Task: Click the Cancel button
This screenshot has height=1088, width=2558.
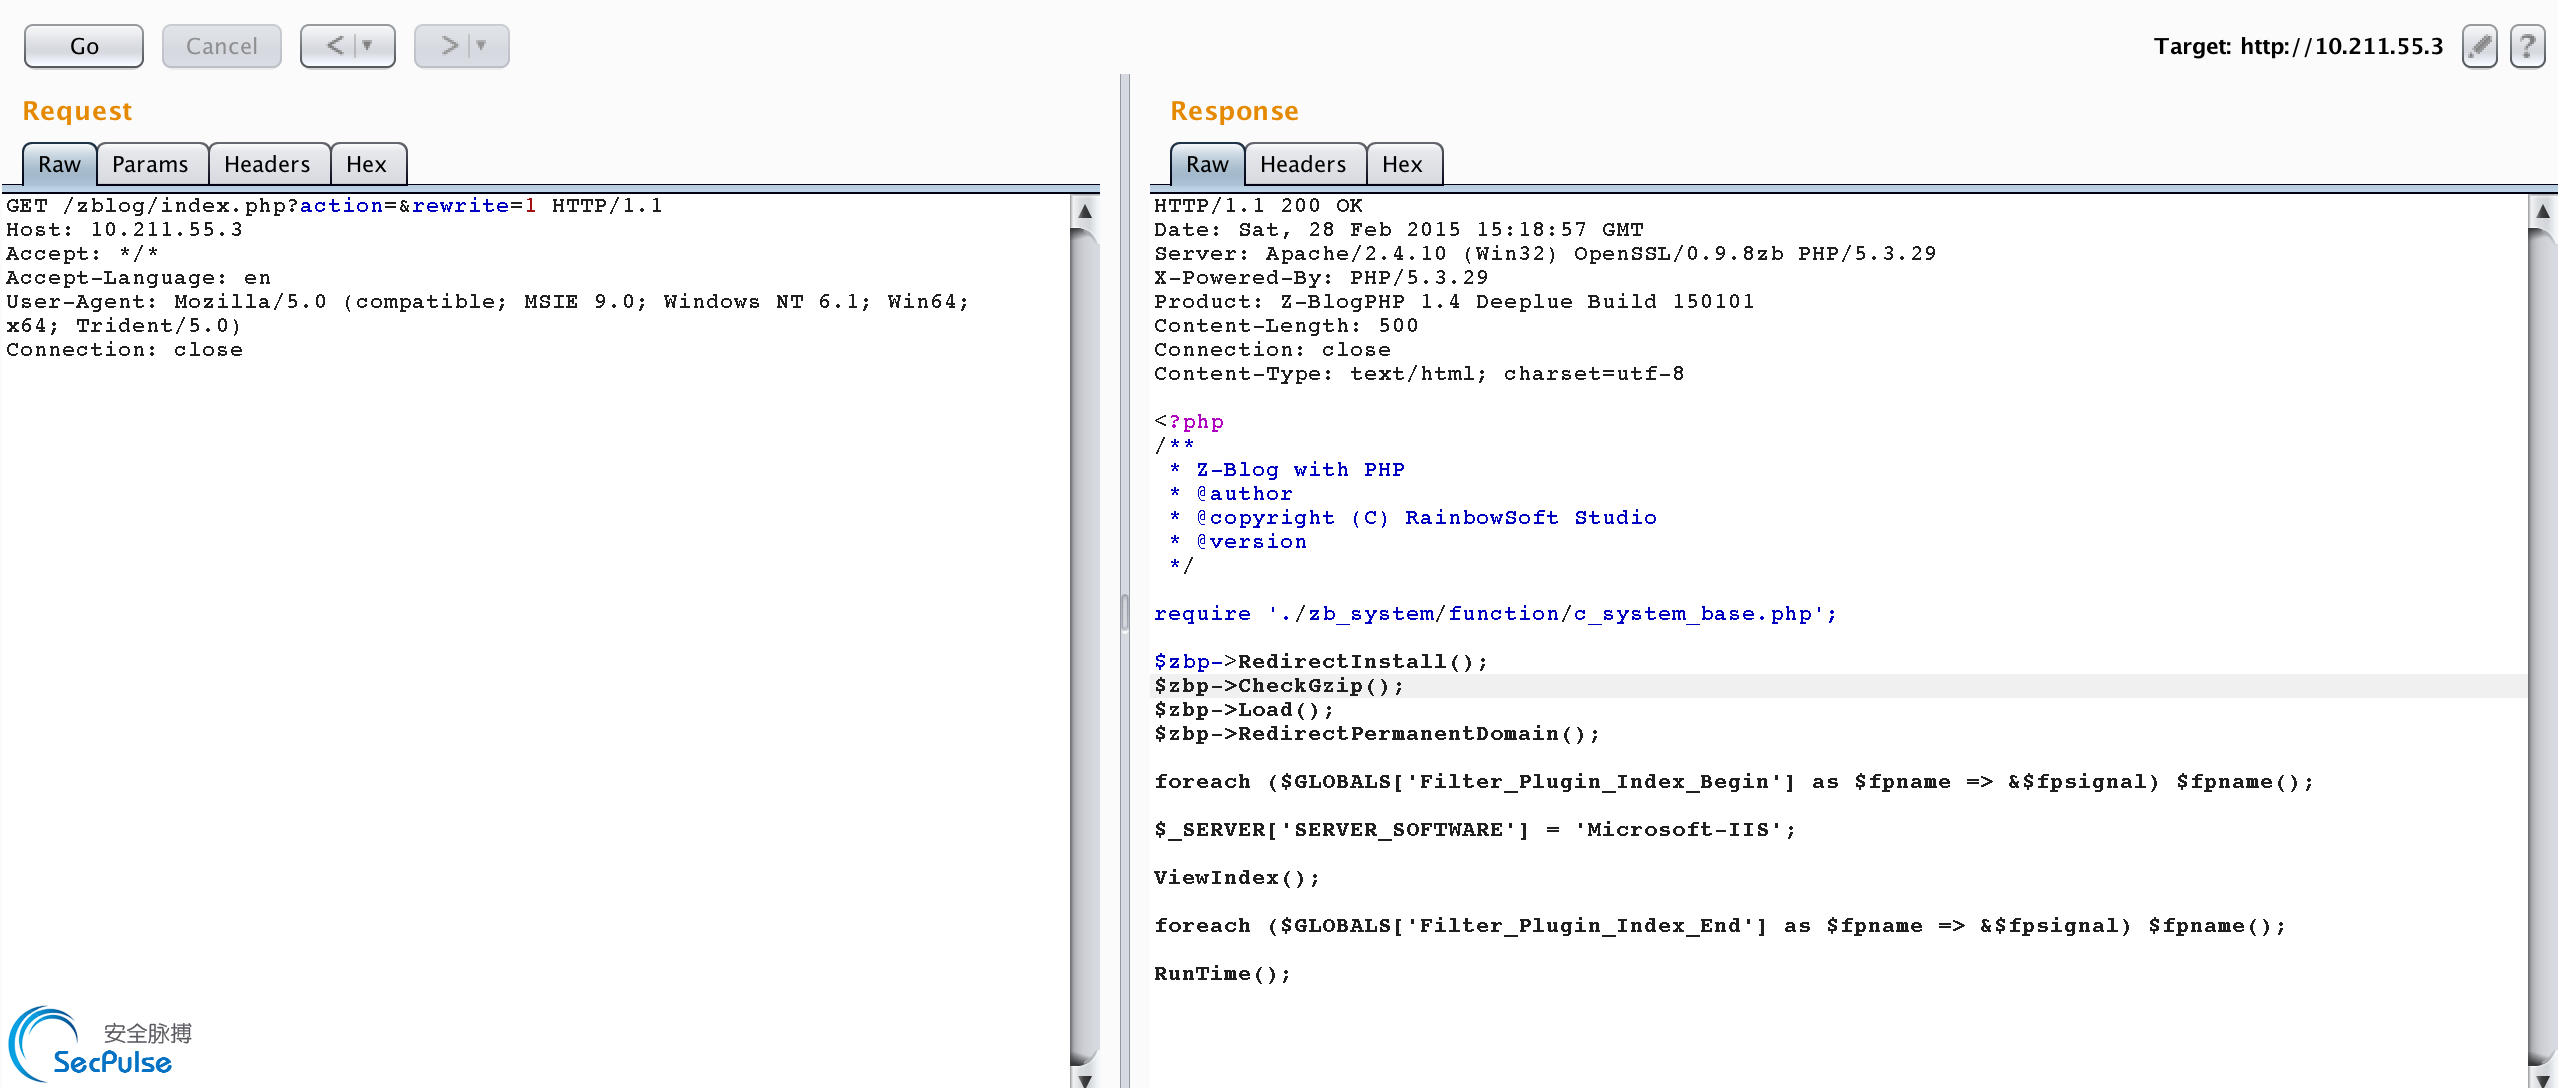Action: (221, 46)
